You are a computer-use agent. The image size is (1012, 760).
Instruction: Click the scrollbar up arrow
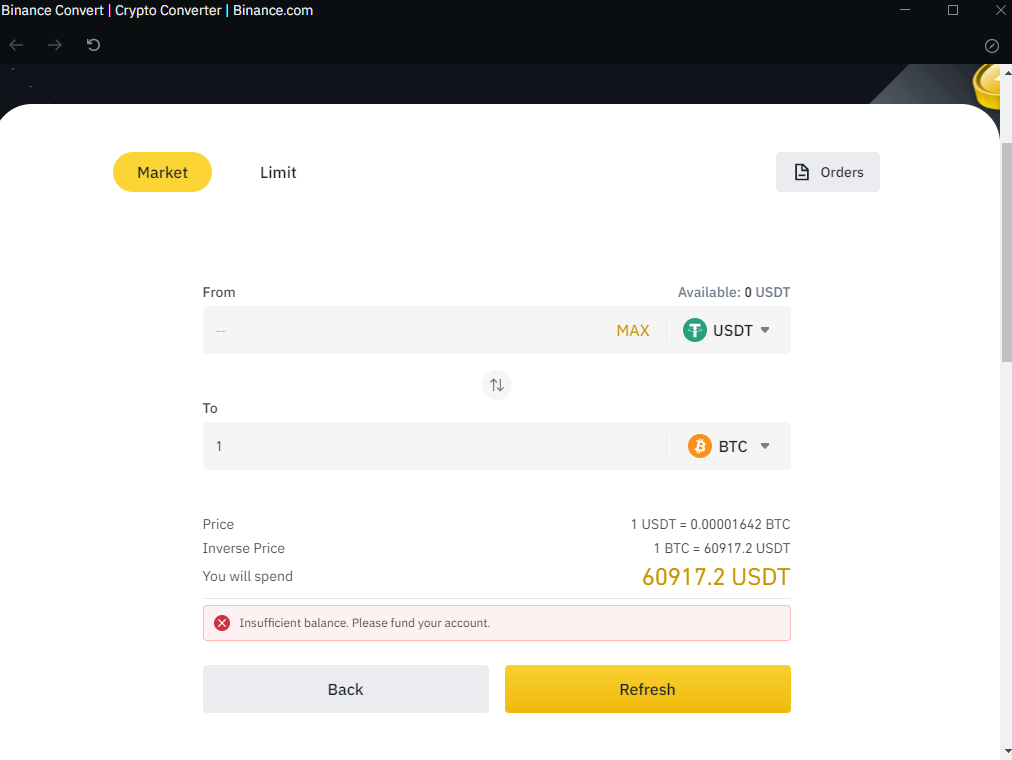(x=1007, y=72)
